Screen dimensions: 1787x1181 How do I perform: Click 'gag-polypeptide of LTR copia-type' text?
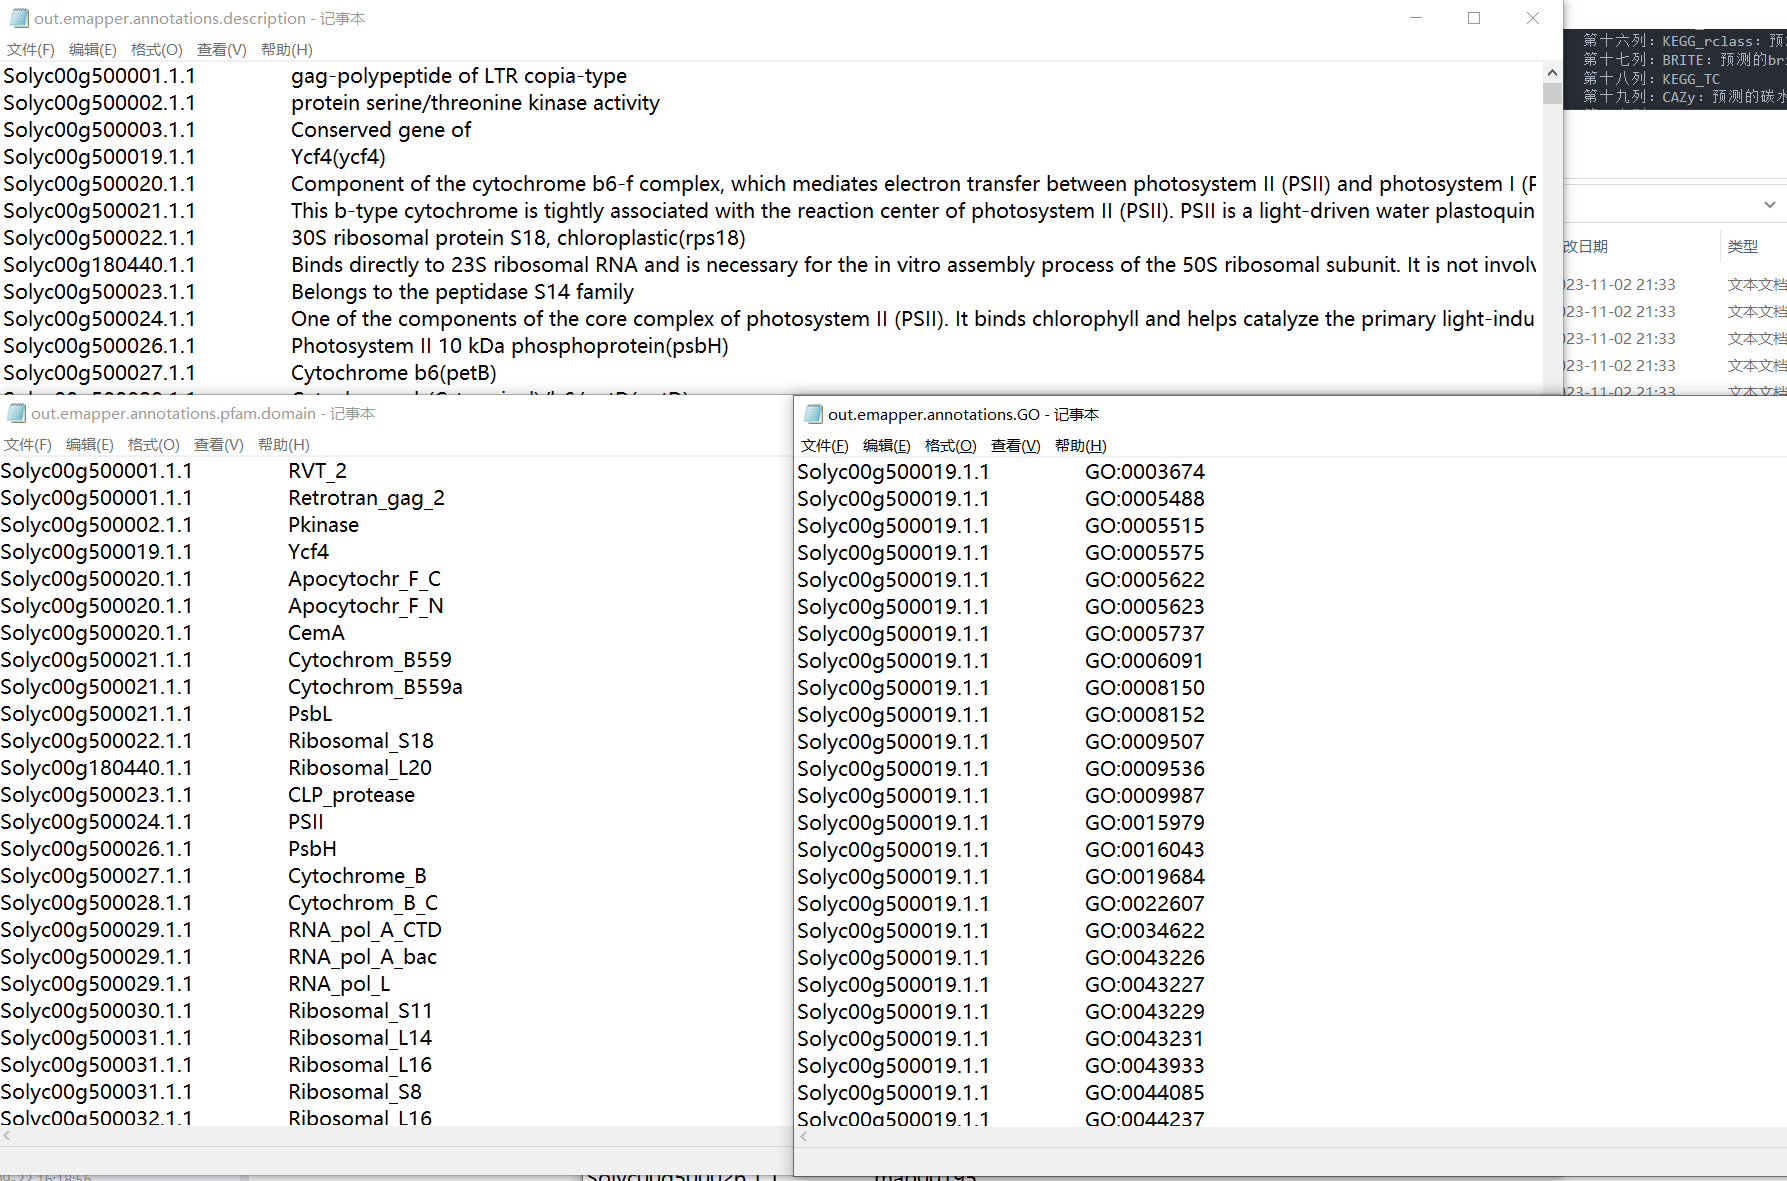coord(458,76)
